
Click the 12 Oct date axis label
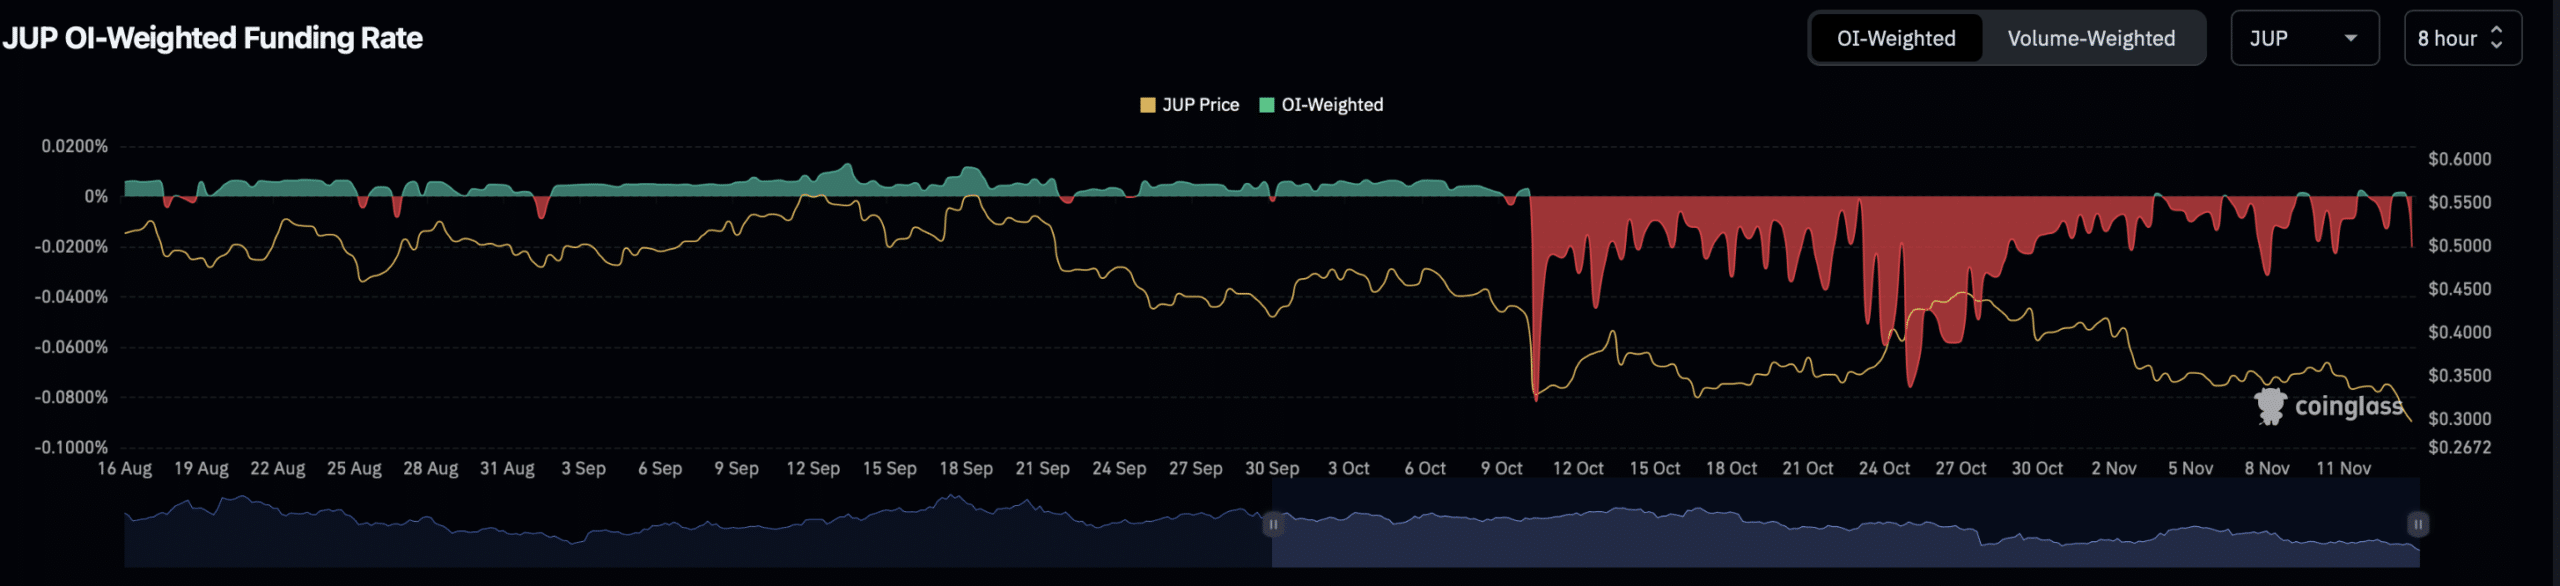1577,468
